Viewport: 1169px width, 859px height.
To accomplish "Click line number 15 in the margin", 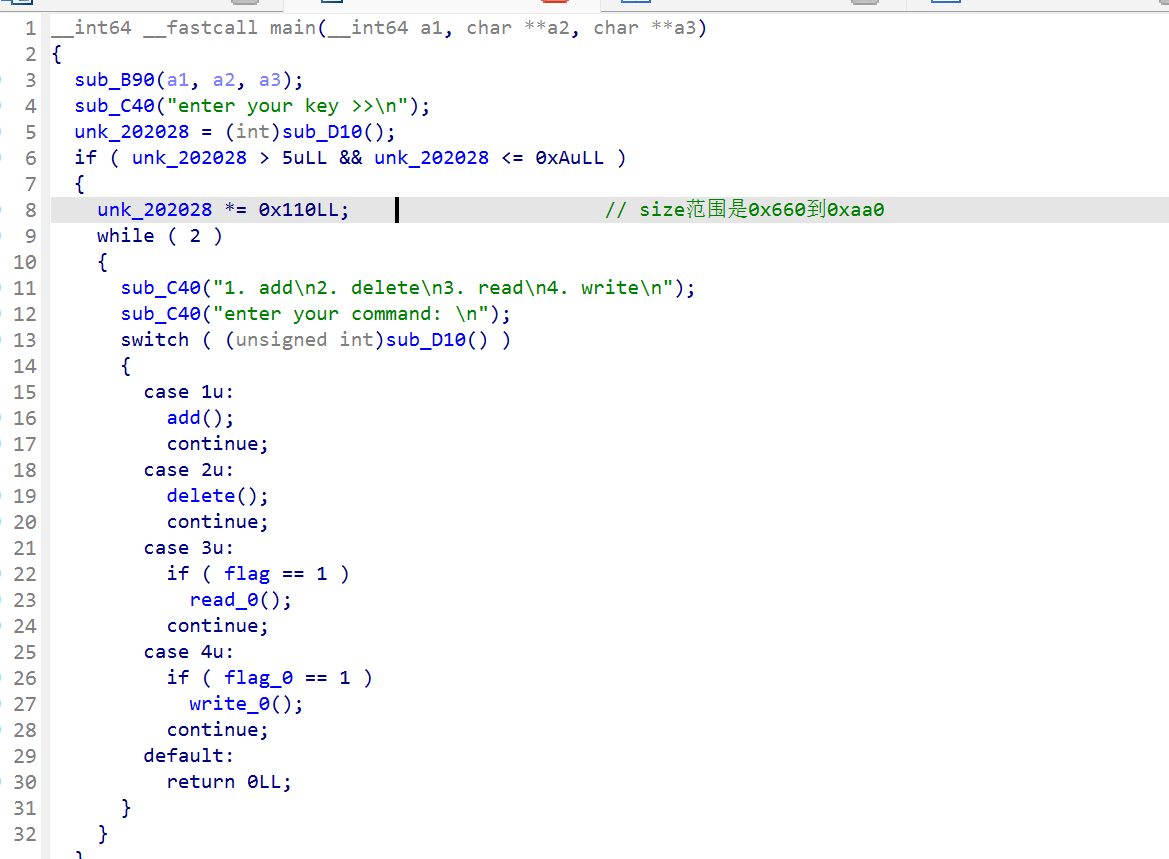I will point(25,391).
